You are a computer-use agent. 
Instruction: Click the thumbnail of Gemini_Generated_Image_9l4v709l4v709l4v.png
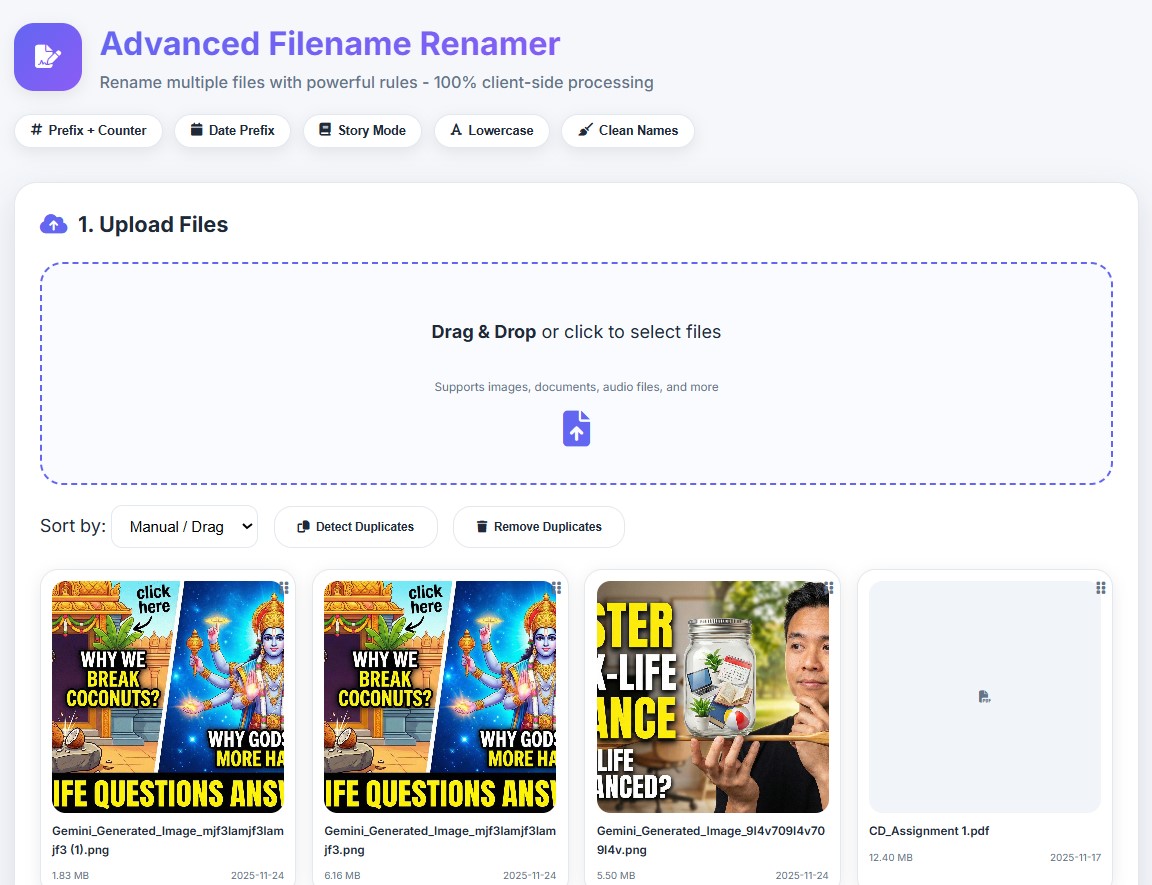point(712,695)
